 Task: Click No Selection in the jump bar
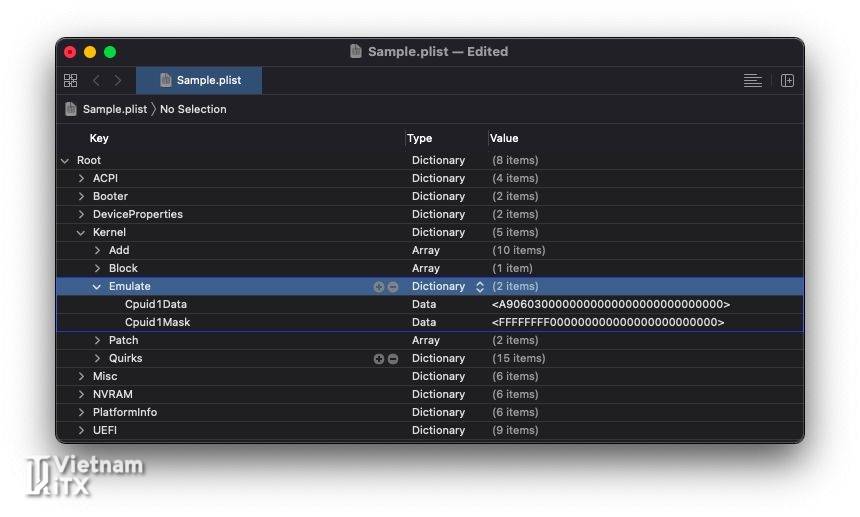click(x=193, y=109)
